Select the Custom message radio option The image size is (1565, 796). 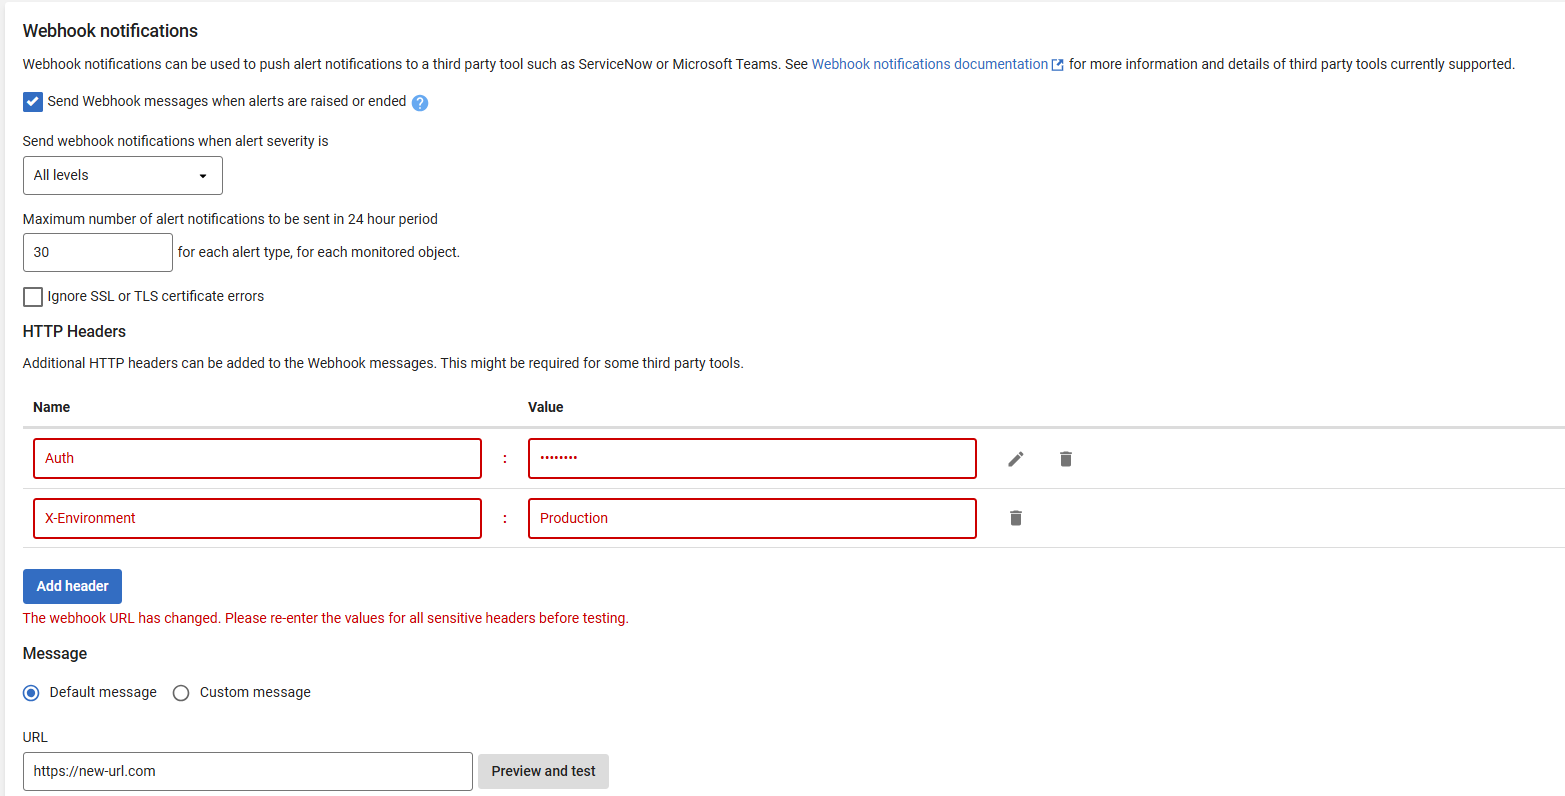tap(181, 693)
